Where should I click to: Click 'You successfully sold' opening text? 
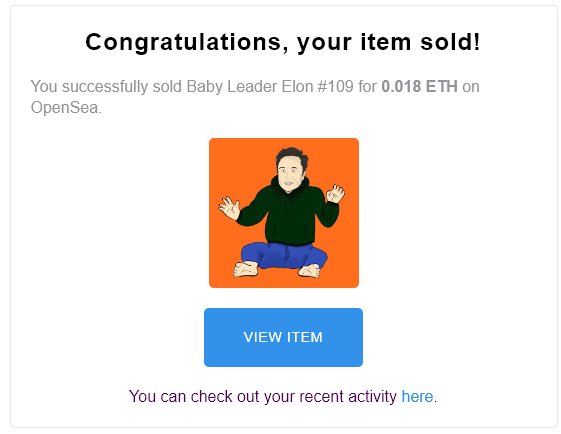pyautogui.click(x=106, y=87)
